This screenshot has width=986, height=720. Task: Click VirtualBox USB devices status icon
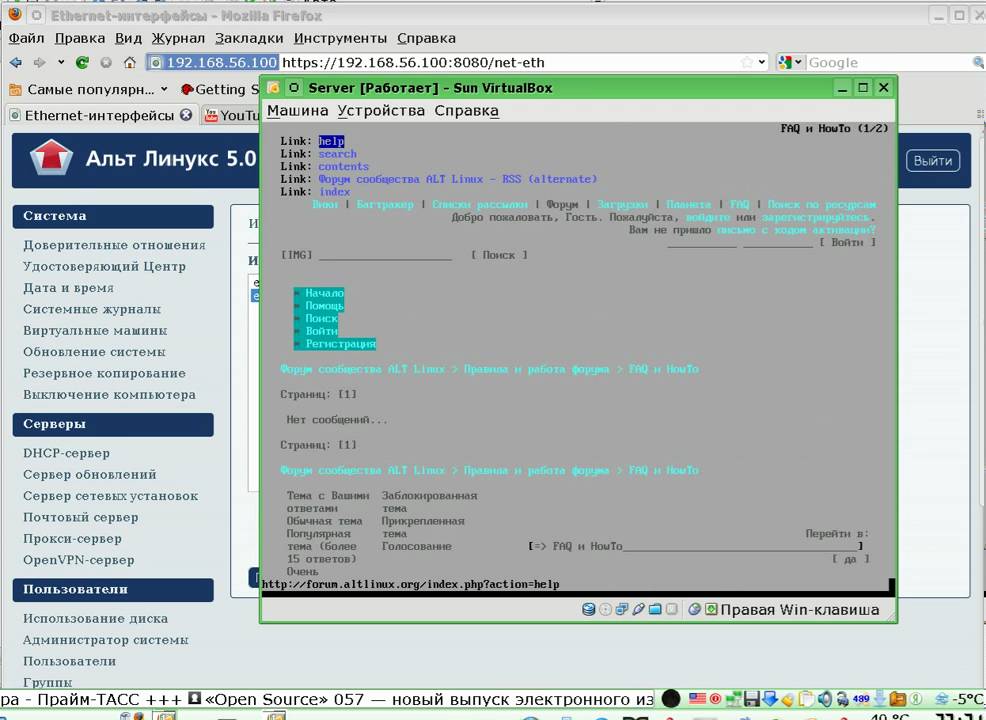[638, 609]
